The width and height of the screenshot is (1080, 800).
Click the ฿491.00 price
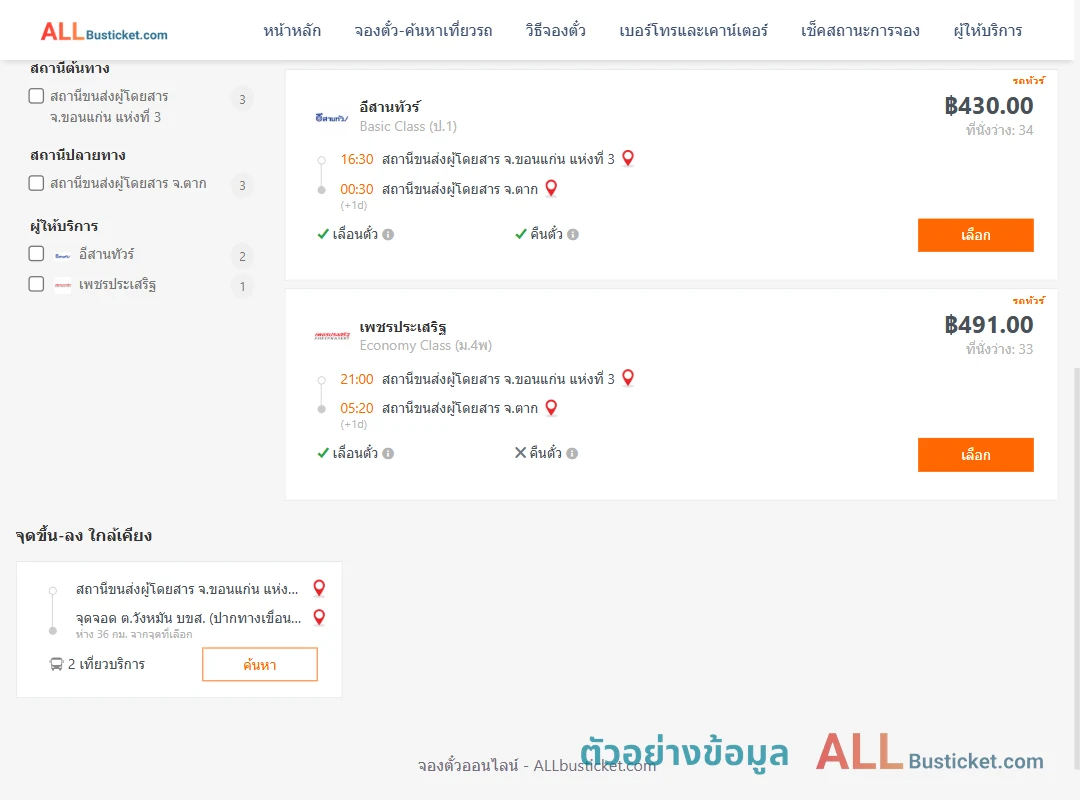coord(989,325)
